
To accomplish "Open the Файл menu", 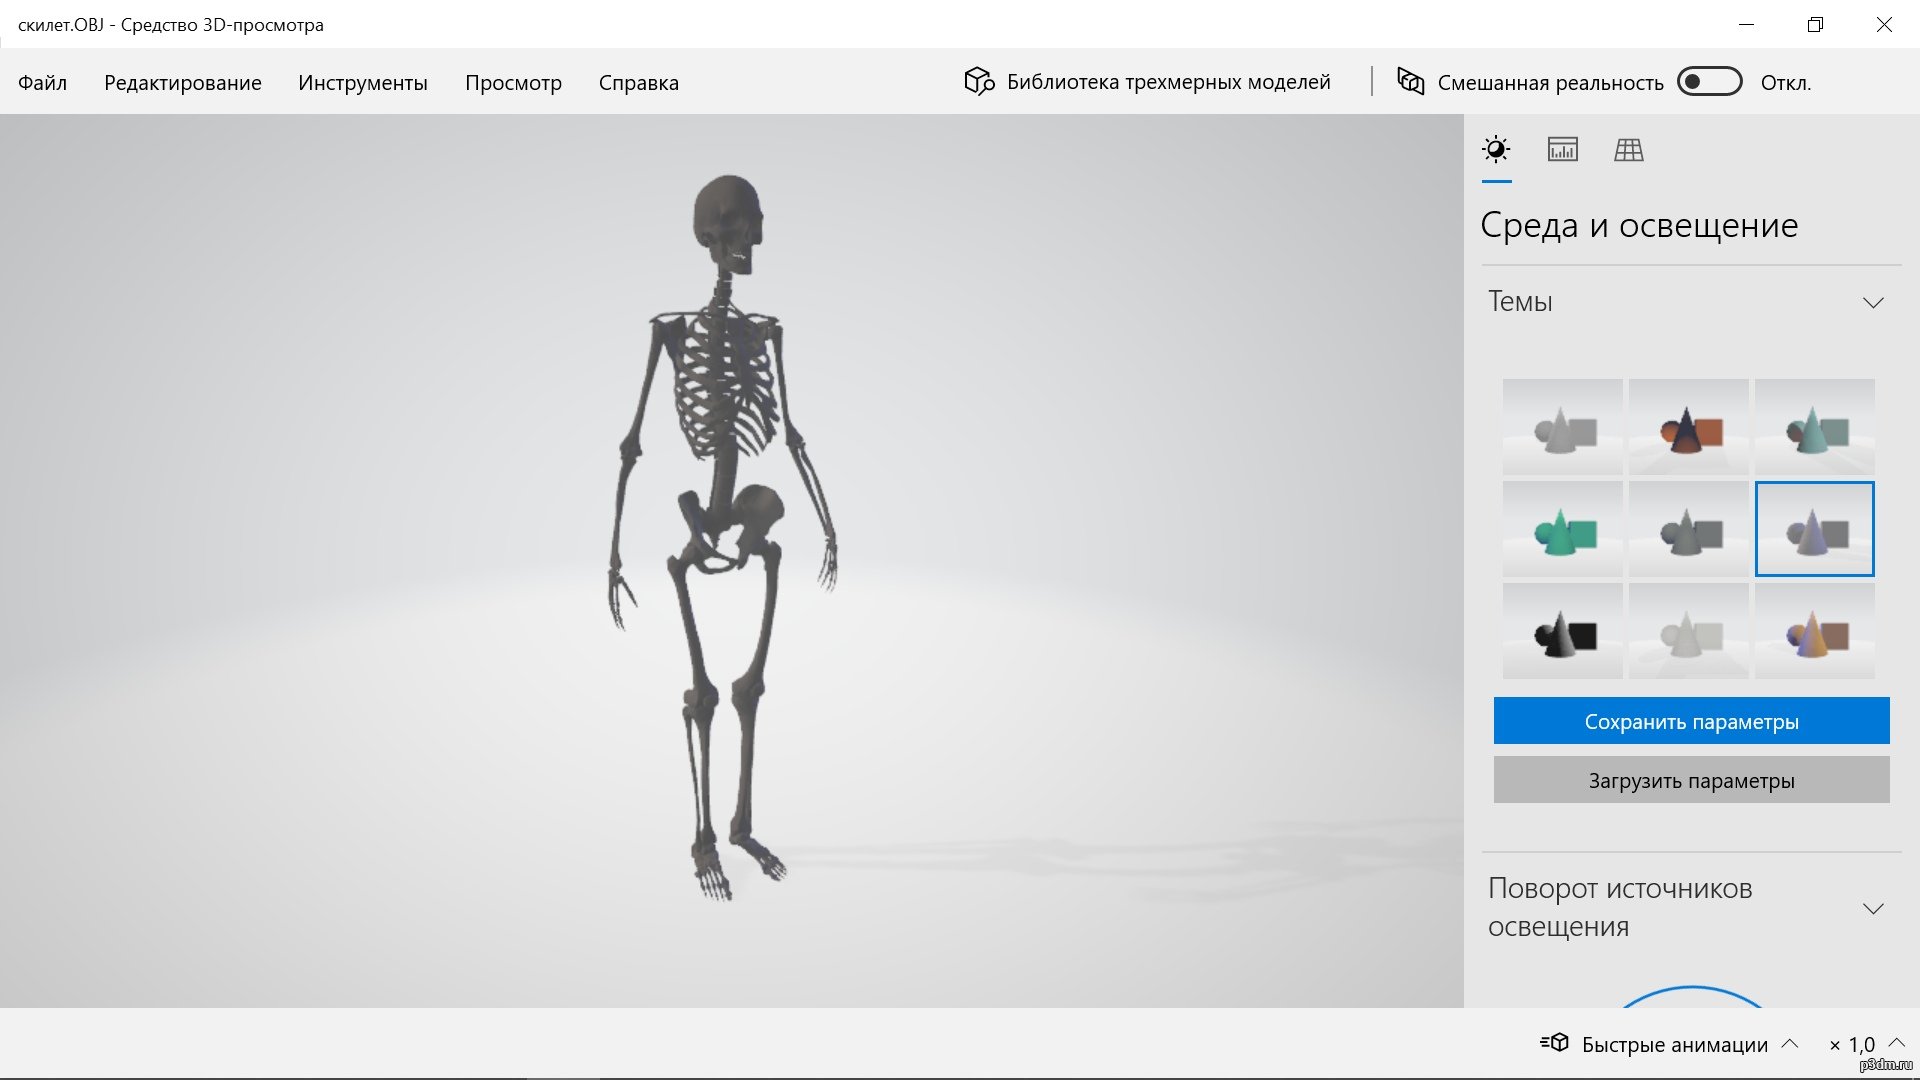I will [42, 83].
